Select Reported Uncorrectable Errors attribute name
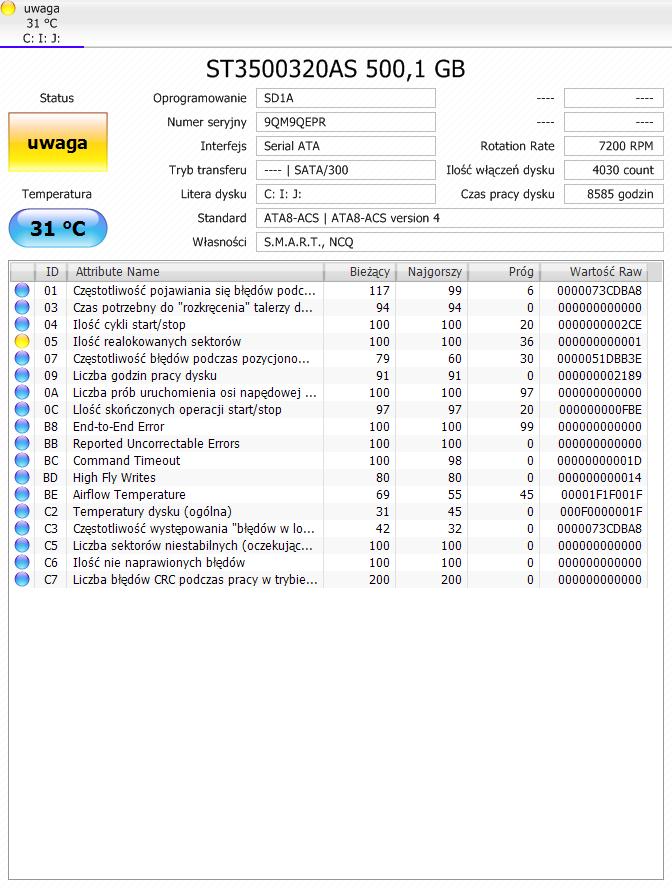Viewport: 672px width, 888px height. (156, 443)
